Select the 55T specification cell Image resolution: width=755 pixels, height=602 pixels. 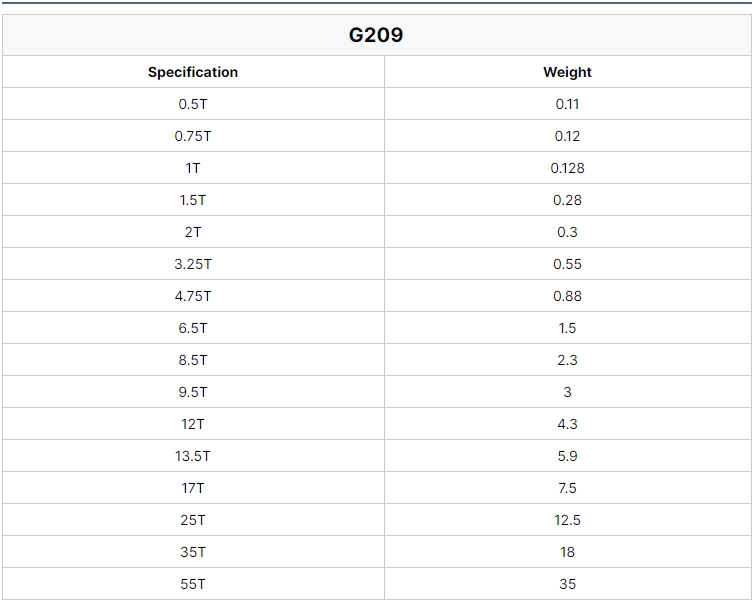pyautogui.click(x=193, y=584)
